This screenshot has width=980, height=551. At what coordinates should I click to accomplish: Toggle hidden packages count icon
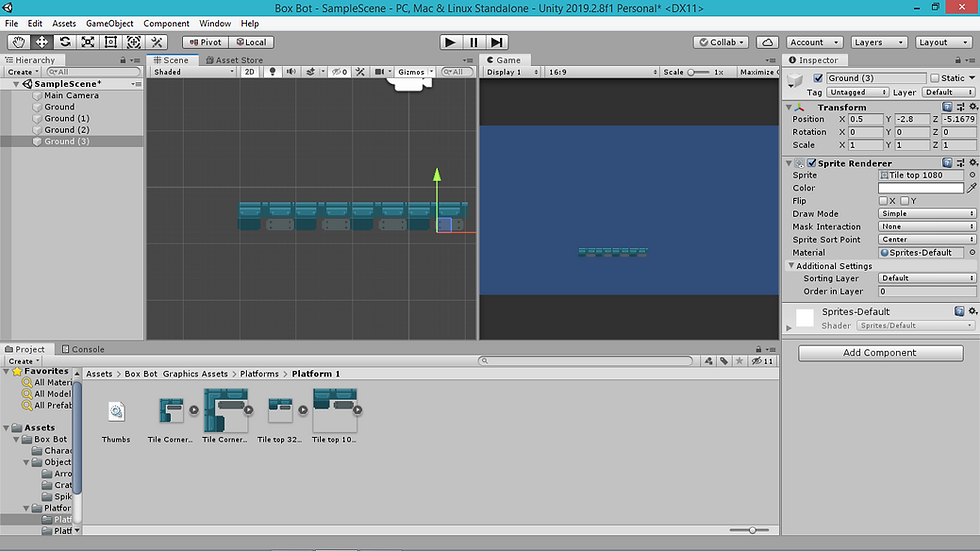pyautogui.click(x=762, y=360)
